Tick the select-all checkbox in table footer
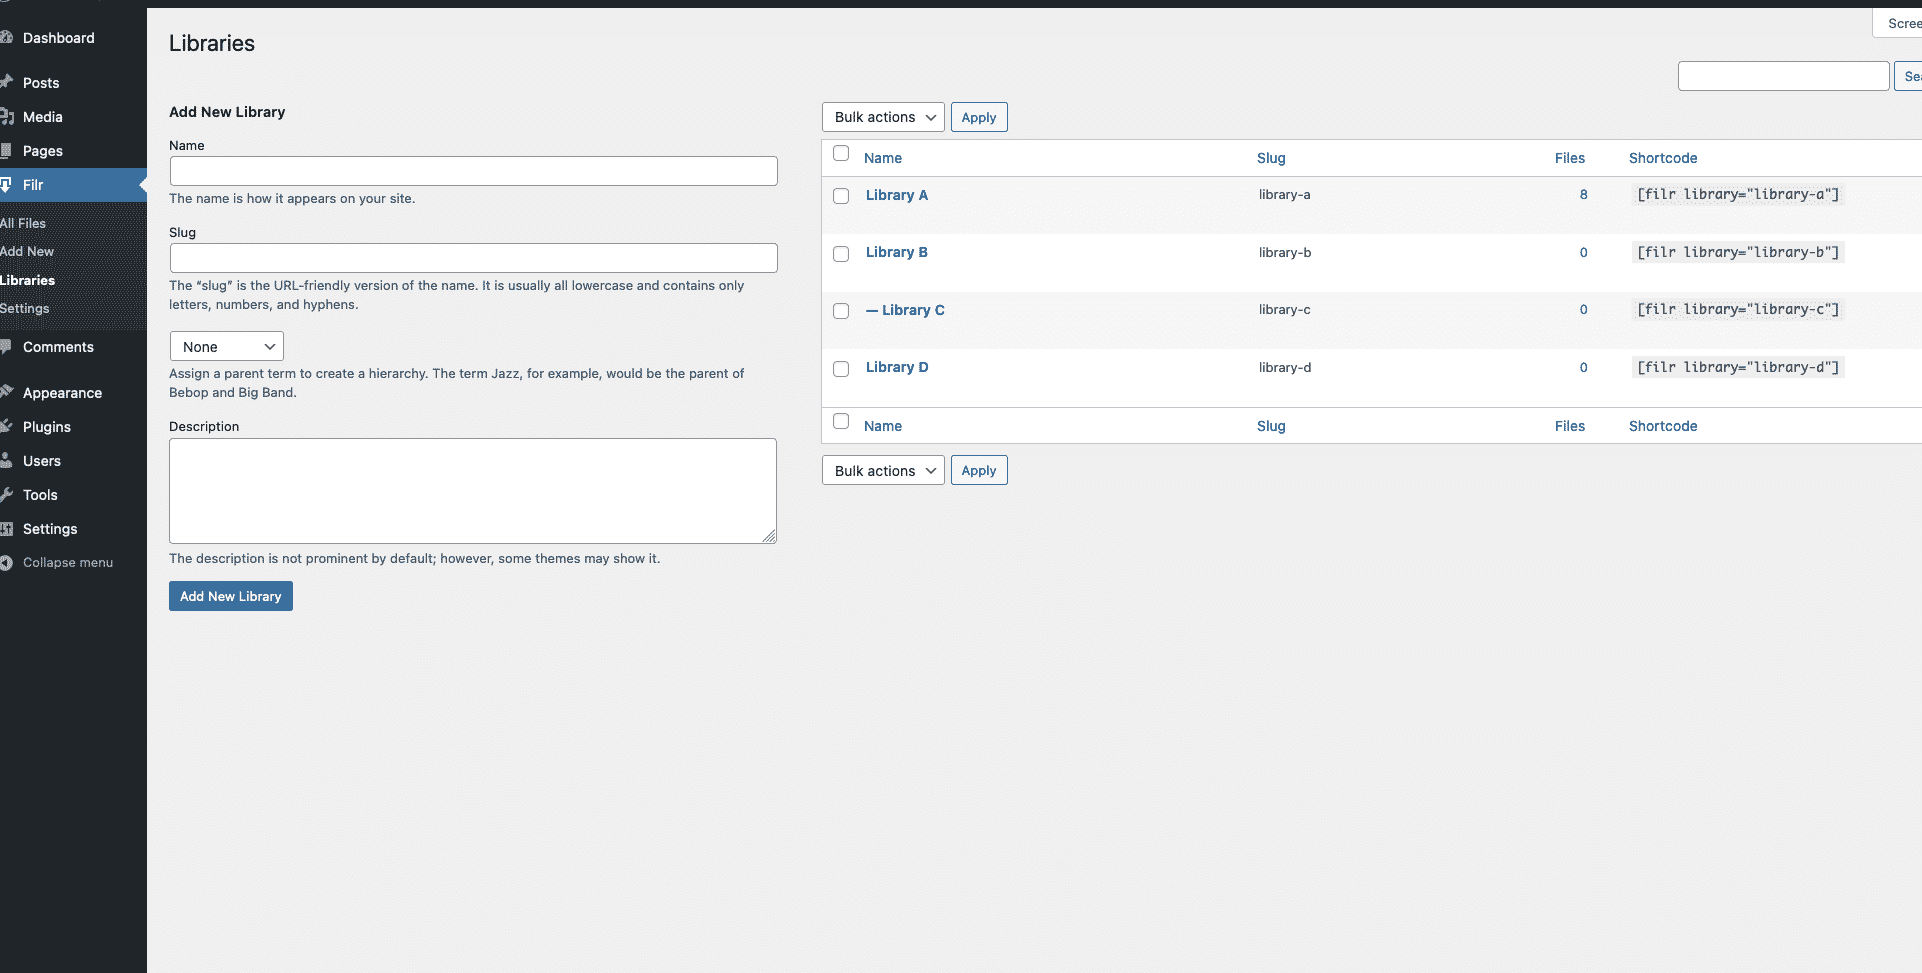 [x=841, y=422]
